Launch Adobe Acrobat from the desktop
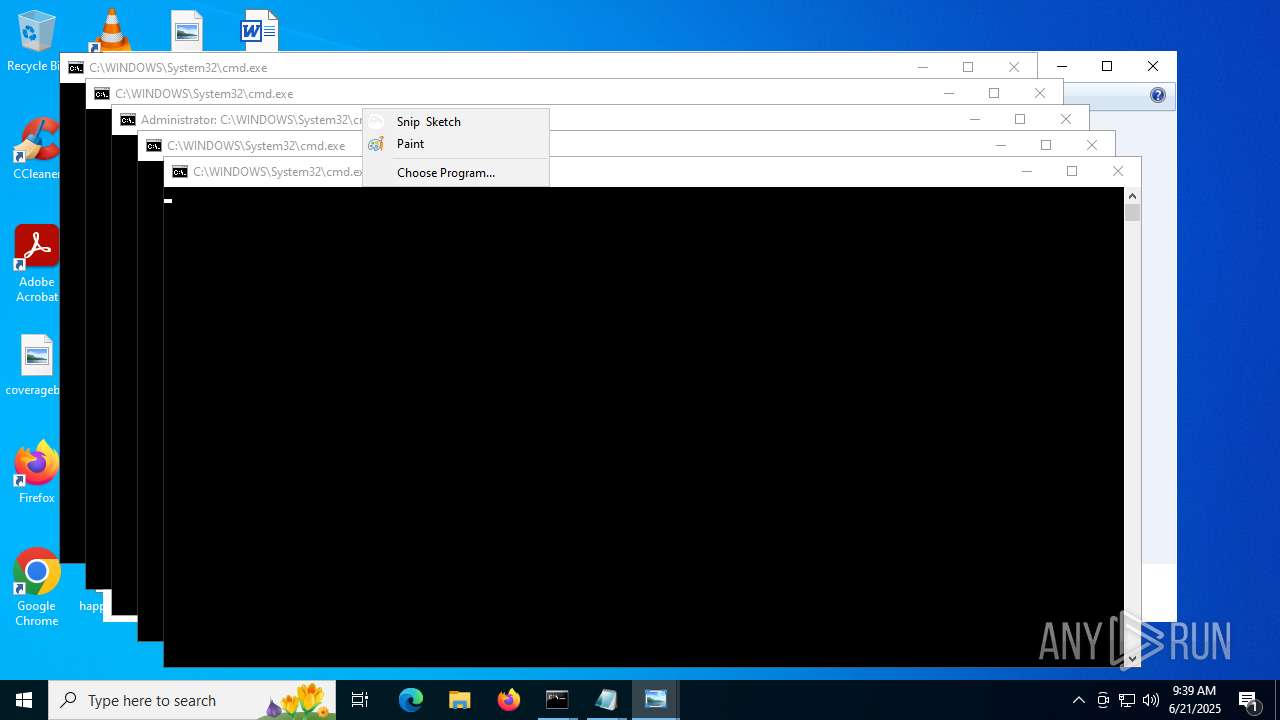Image resolution: width=1280 pixels, height=720 pixels. 36,263
